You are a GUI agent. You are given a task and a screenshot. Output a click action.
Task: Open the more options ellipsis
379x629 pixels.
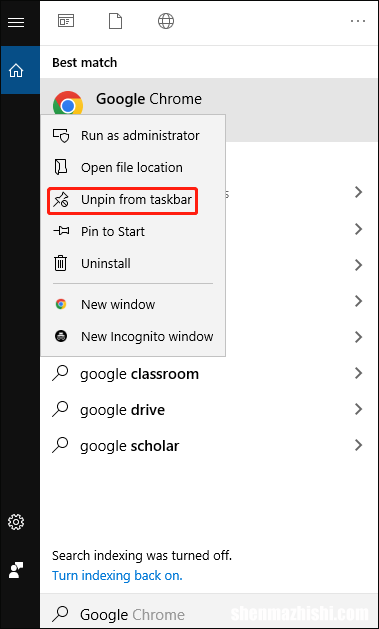click(358, 21)
